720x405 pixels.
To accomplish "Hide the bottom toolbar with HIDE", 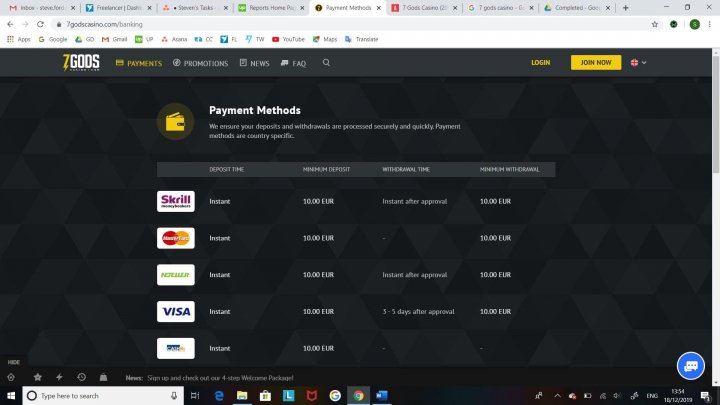I will [x=14, y=362].
